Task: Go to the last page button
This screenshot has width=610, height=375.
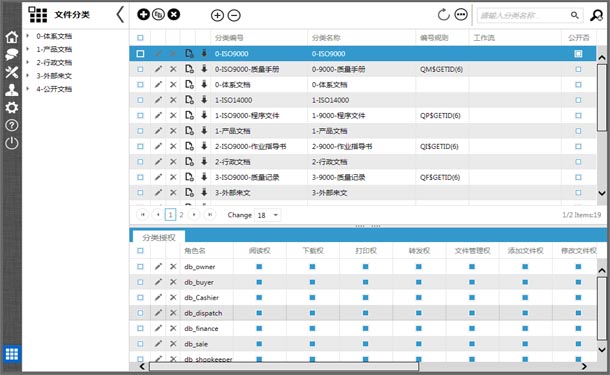Action: (x=210, y=214)
